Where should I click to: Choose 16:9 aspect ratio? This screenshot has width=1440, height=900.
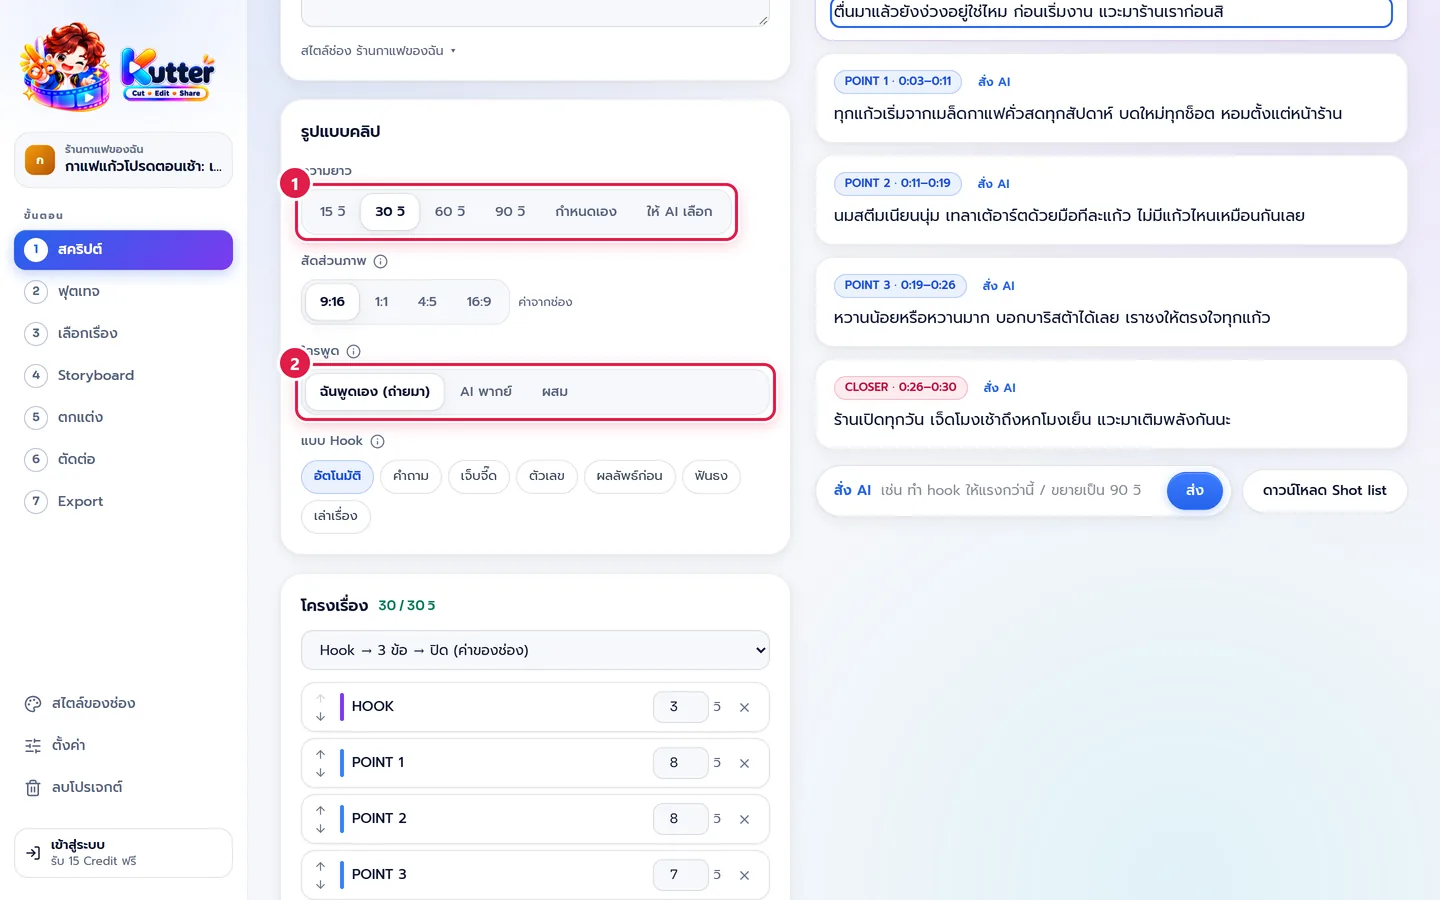pyautogui.click(x=479, y=301)
